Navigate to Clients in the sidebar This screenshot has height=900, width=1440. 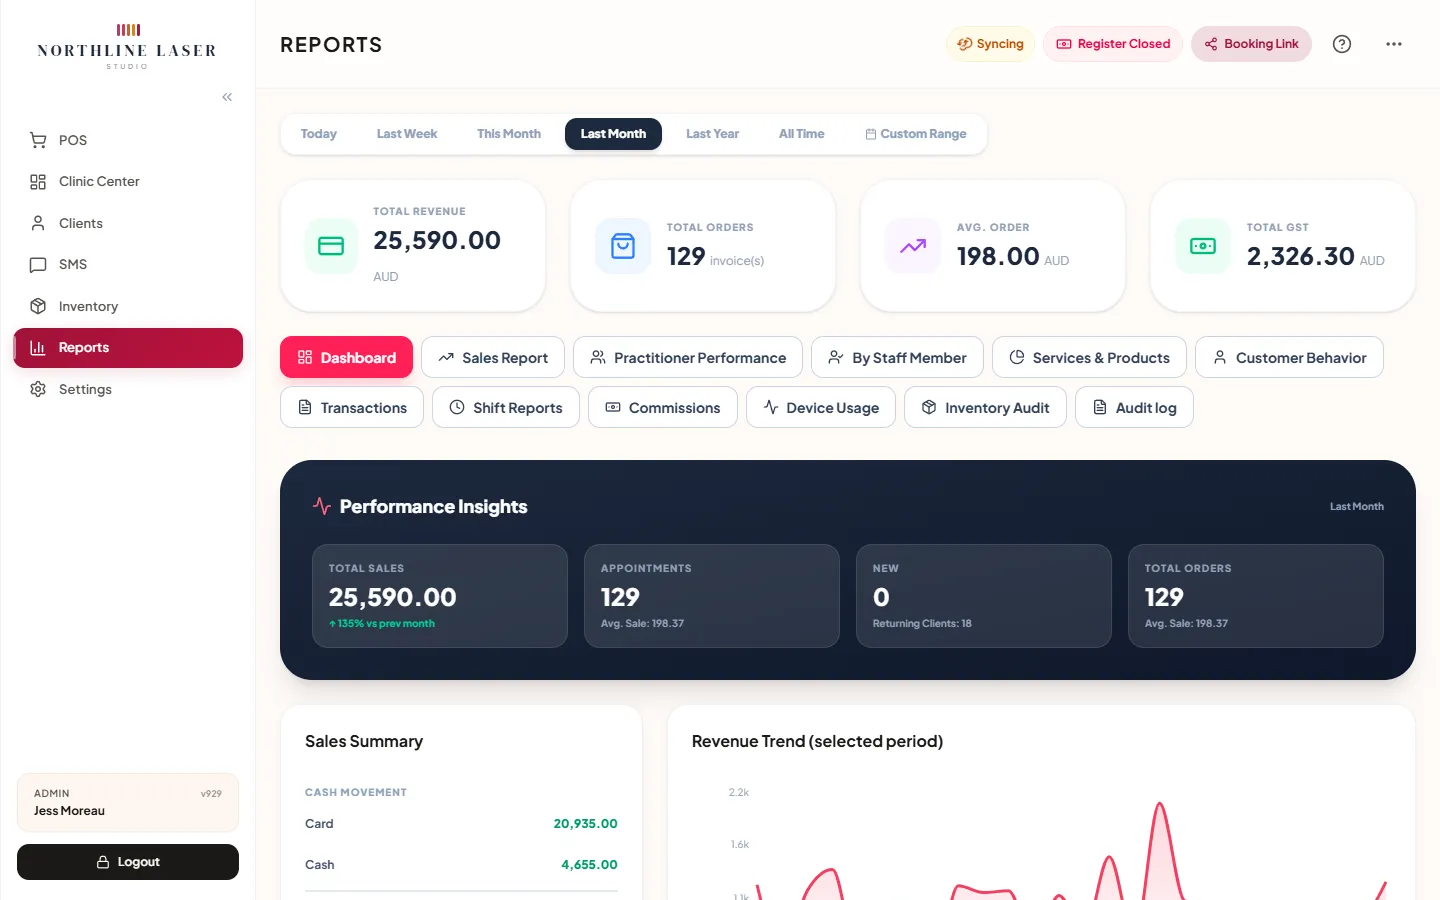[128, 223]
